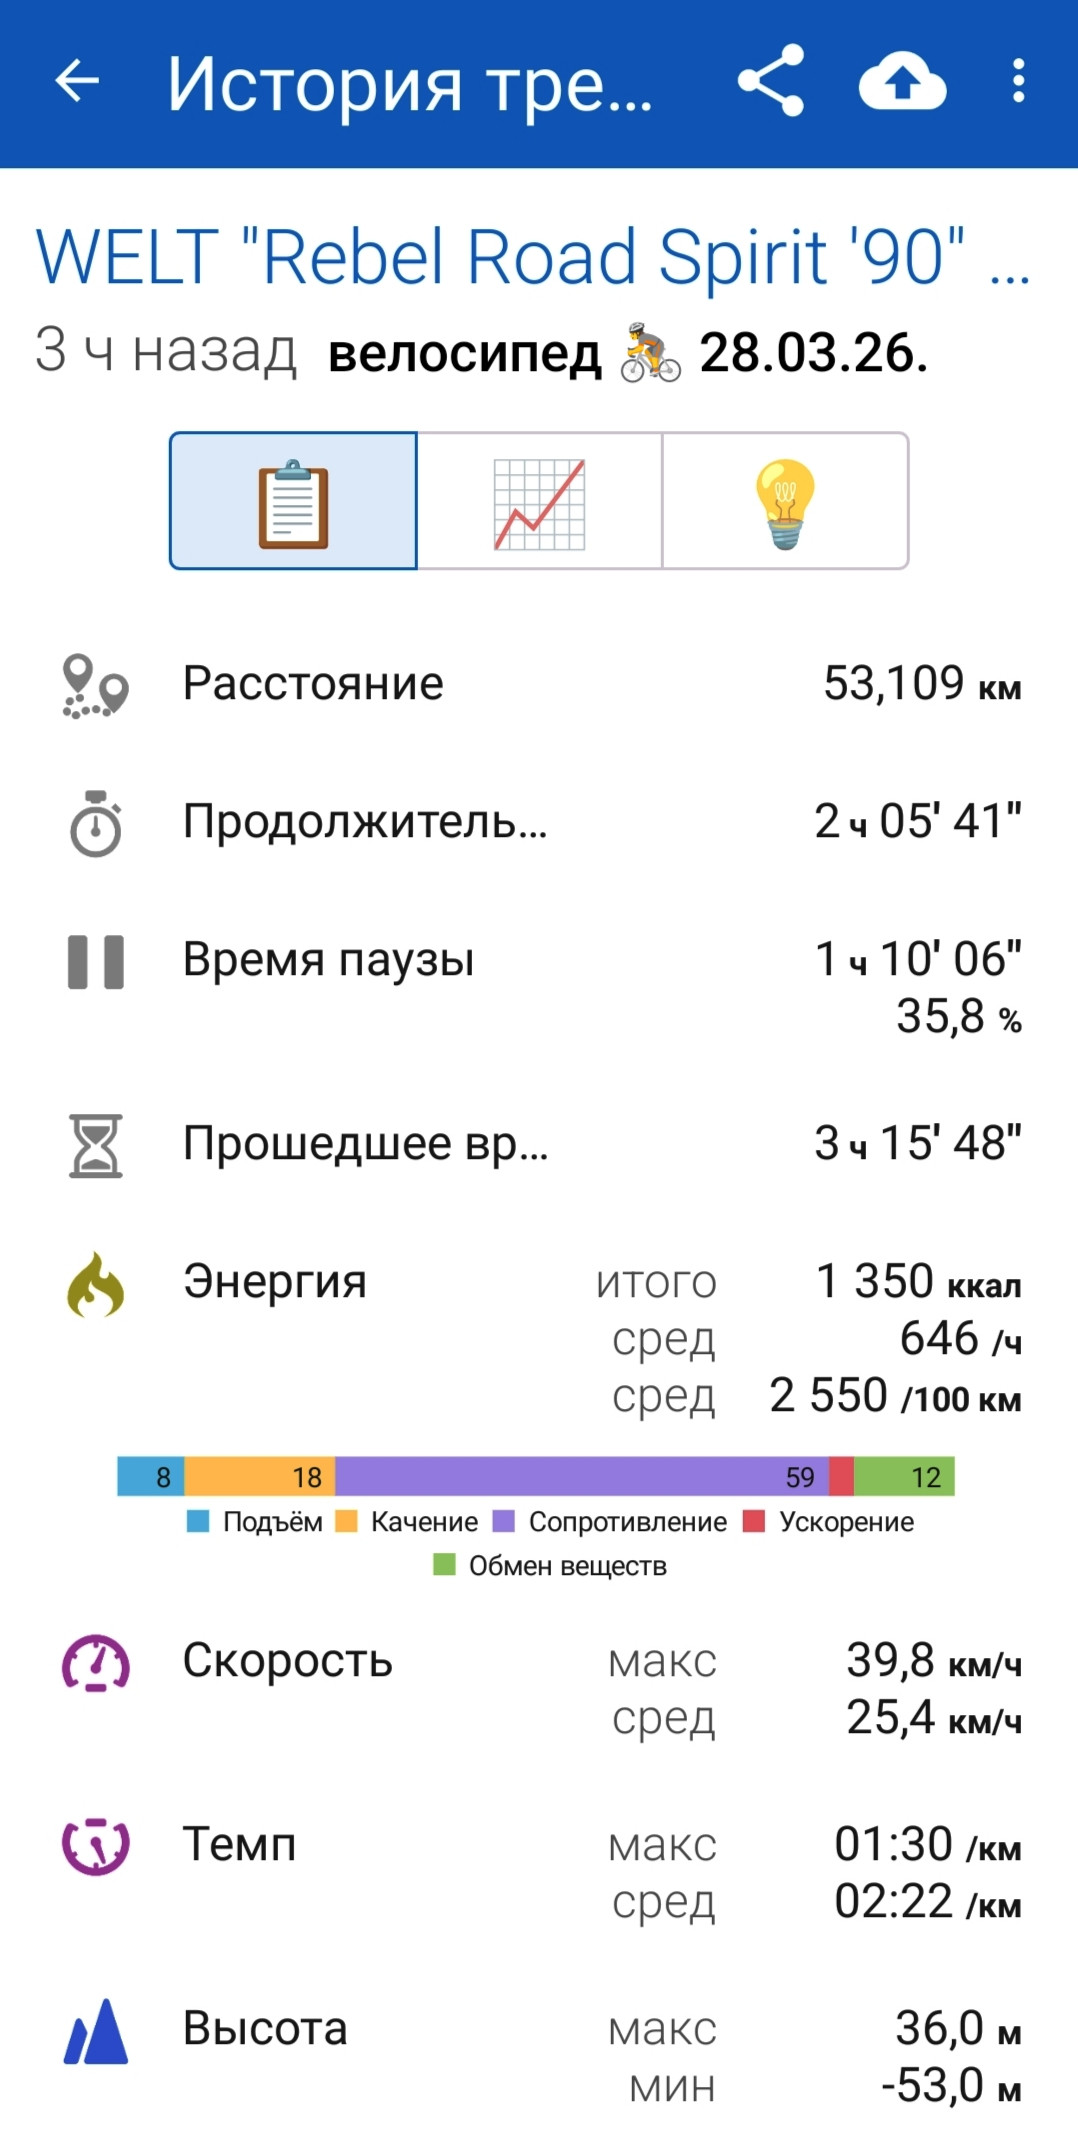The image size is (1078, 2156).
Task: Tap the Расстояние 53,109 км row
Action: [x=539, y=685]
